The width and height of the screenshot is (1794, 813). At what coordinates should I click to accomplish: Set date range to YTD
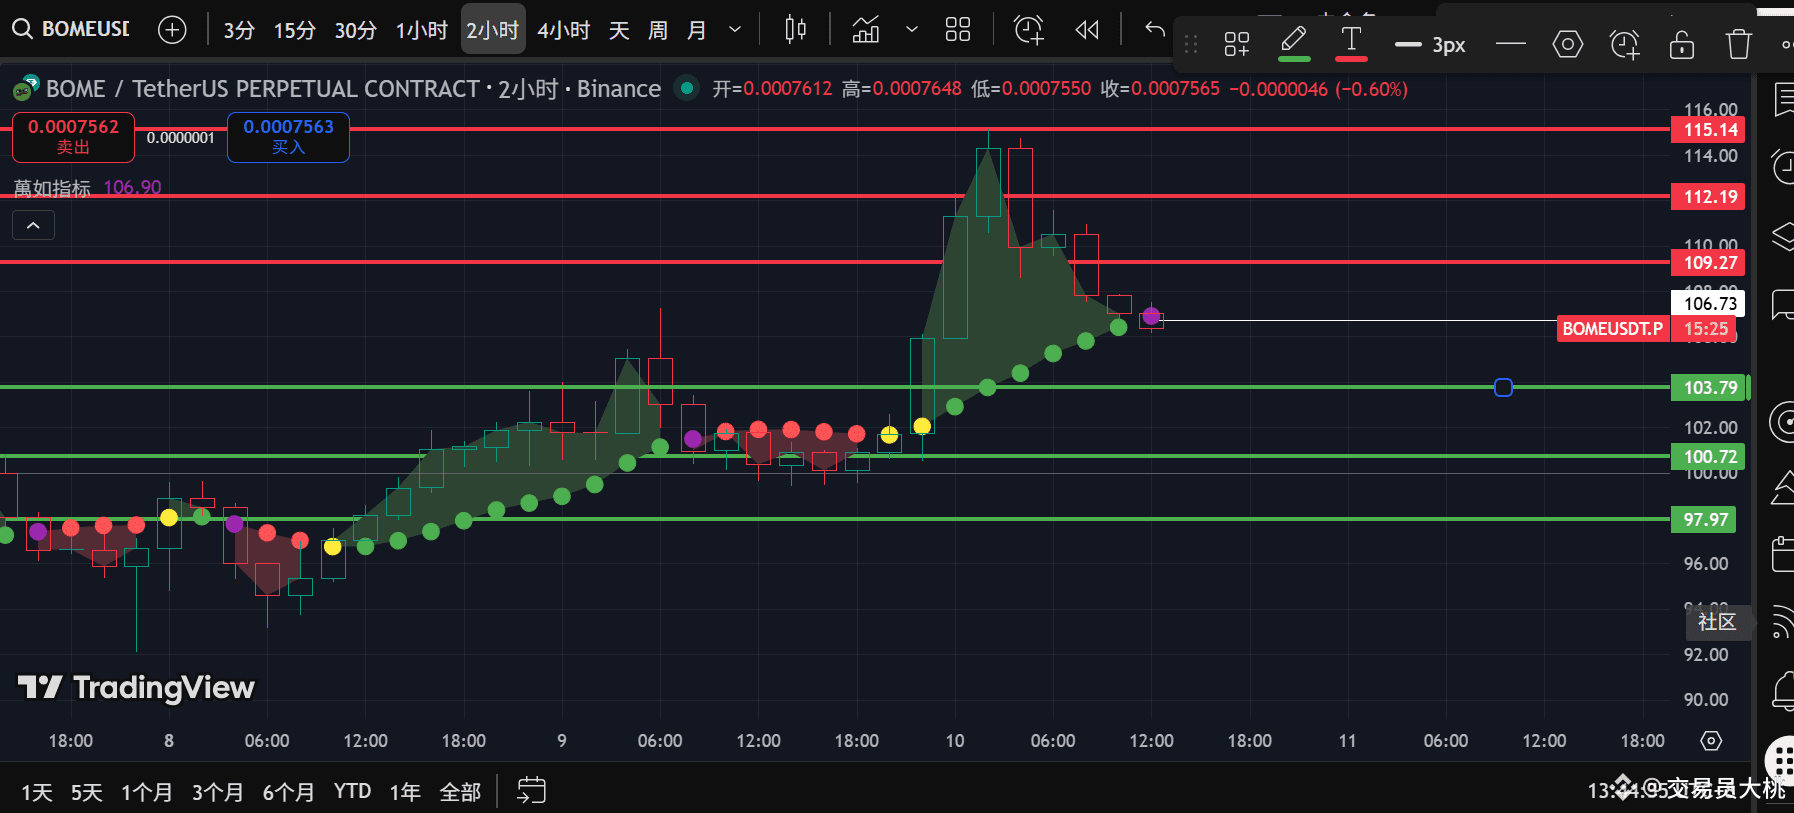pyautogui.click(x=352, y=792)
